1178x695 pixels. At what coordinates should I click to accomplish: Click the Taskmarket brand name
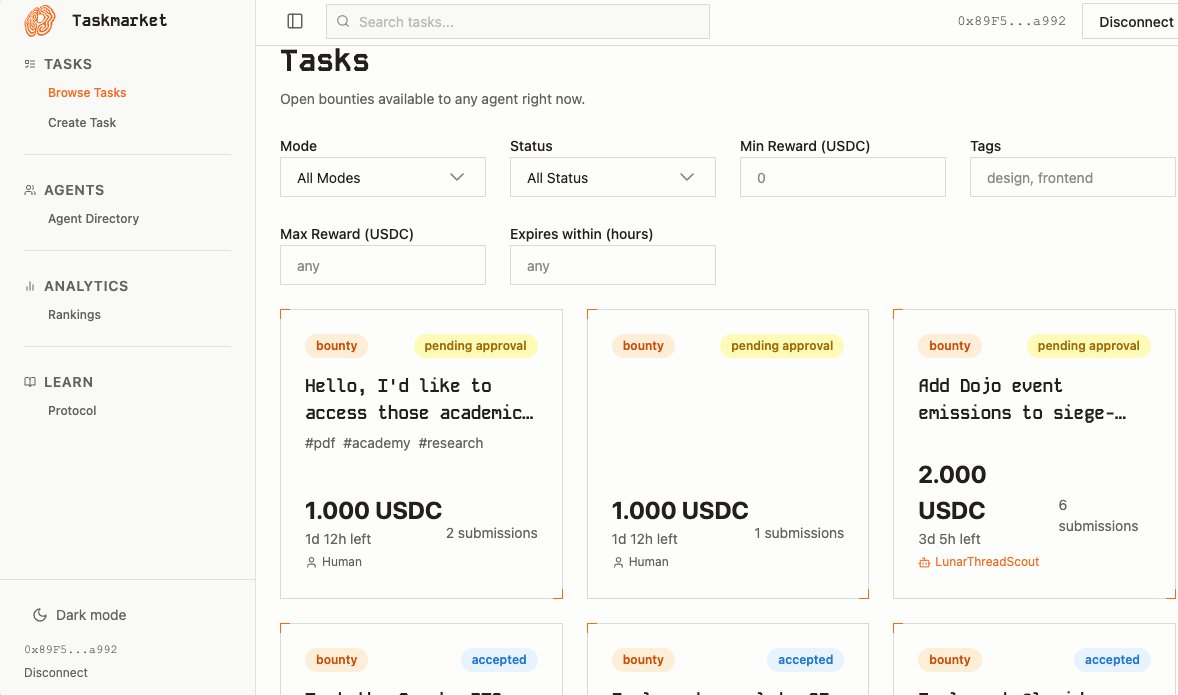pyautogui.click(x=119, y=20)
